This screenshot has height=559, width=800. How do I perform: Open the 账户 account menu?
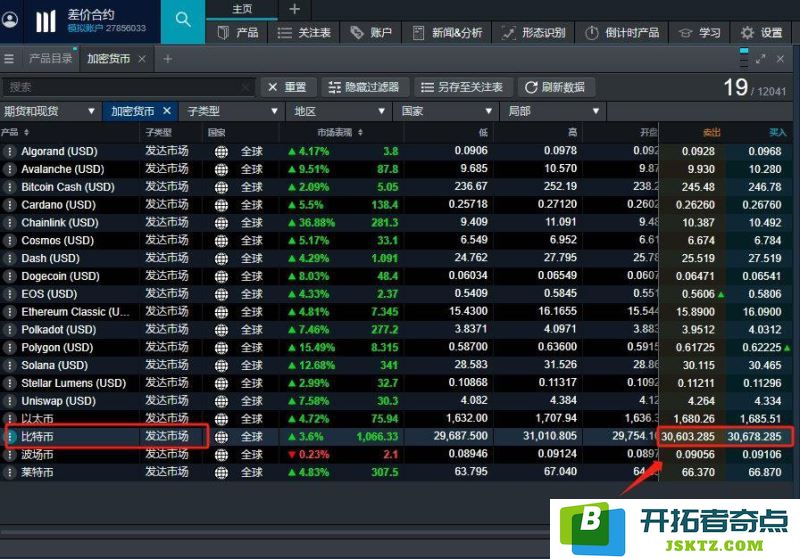(371, 33)
